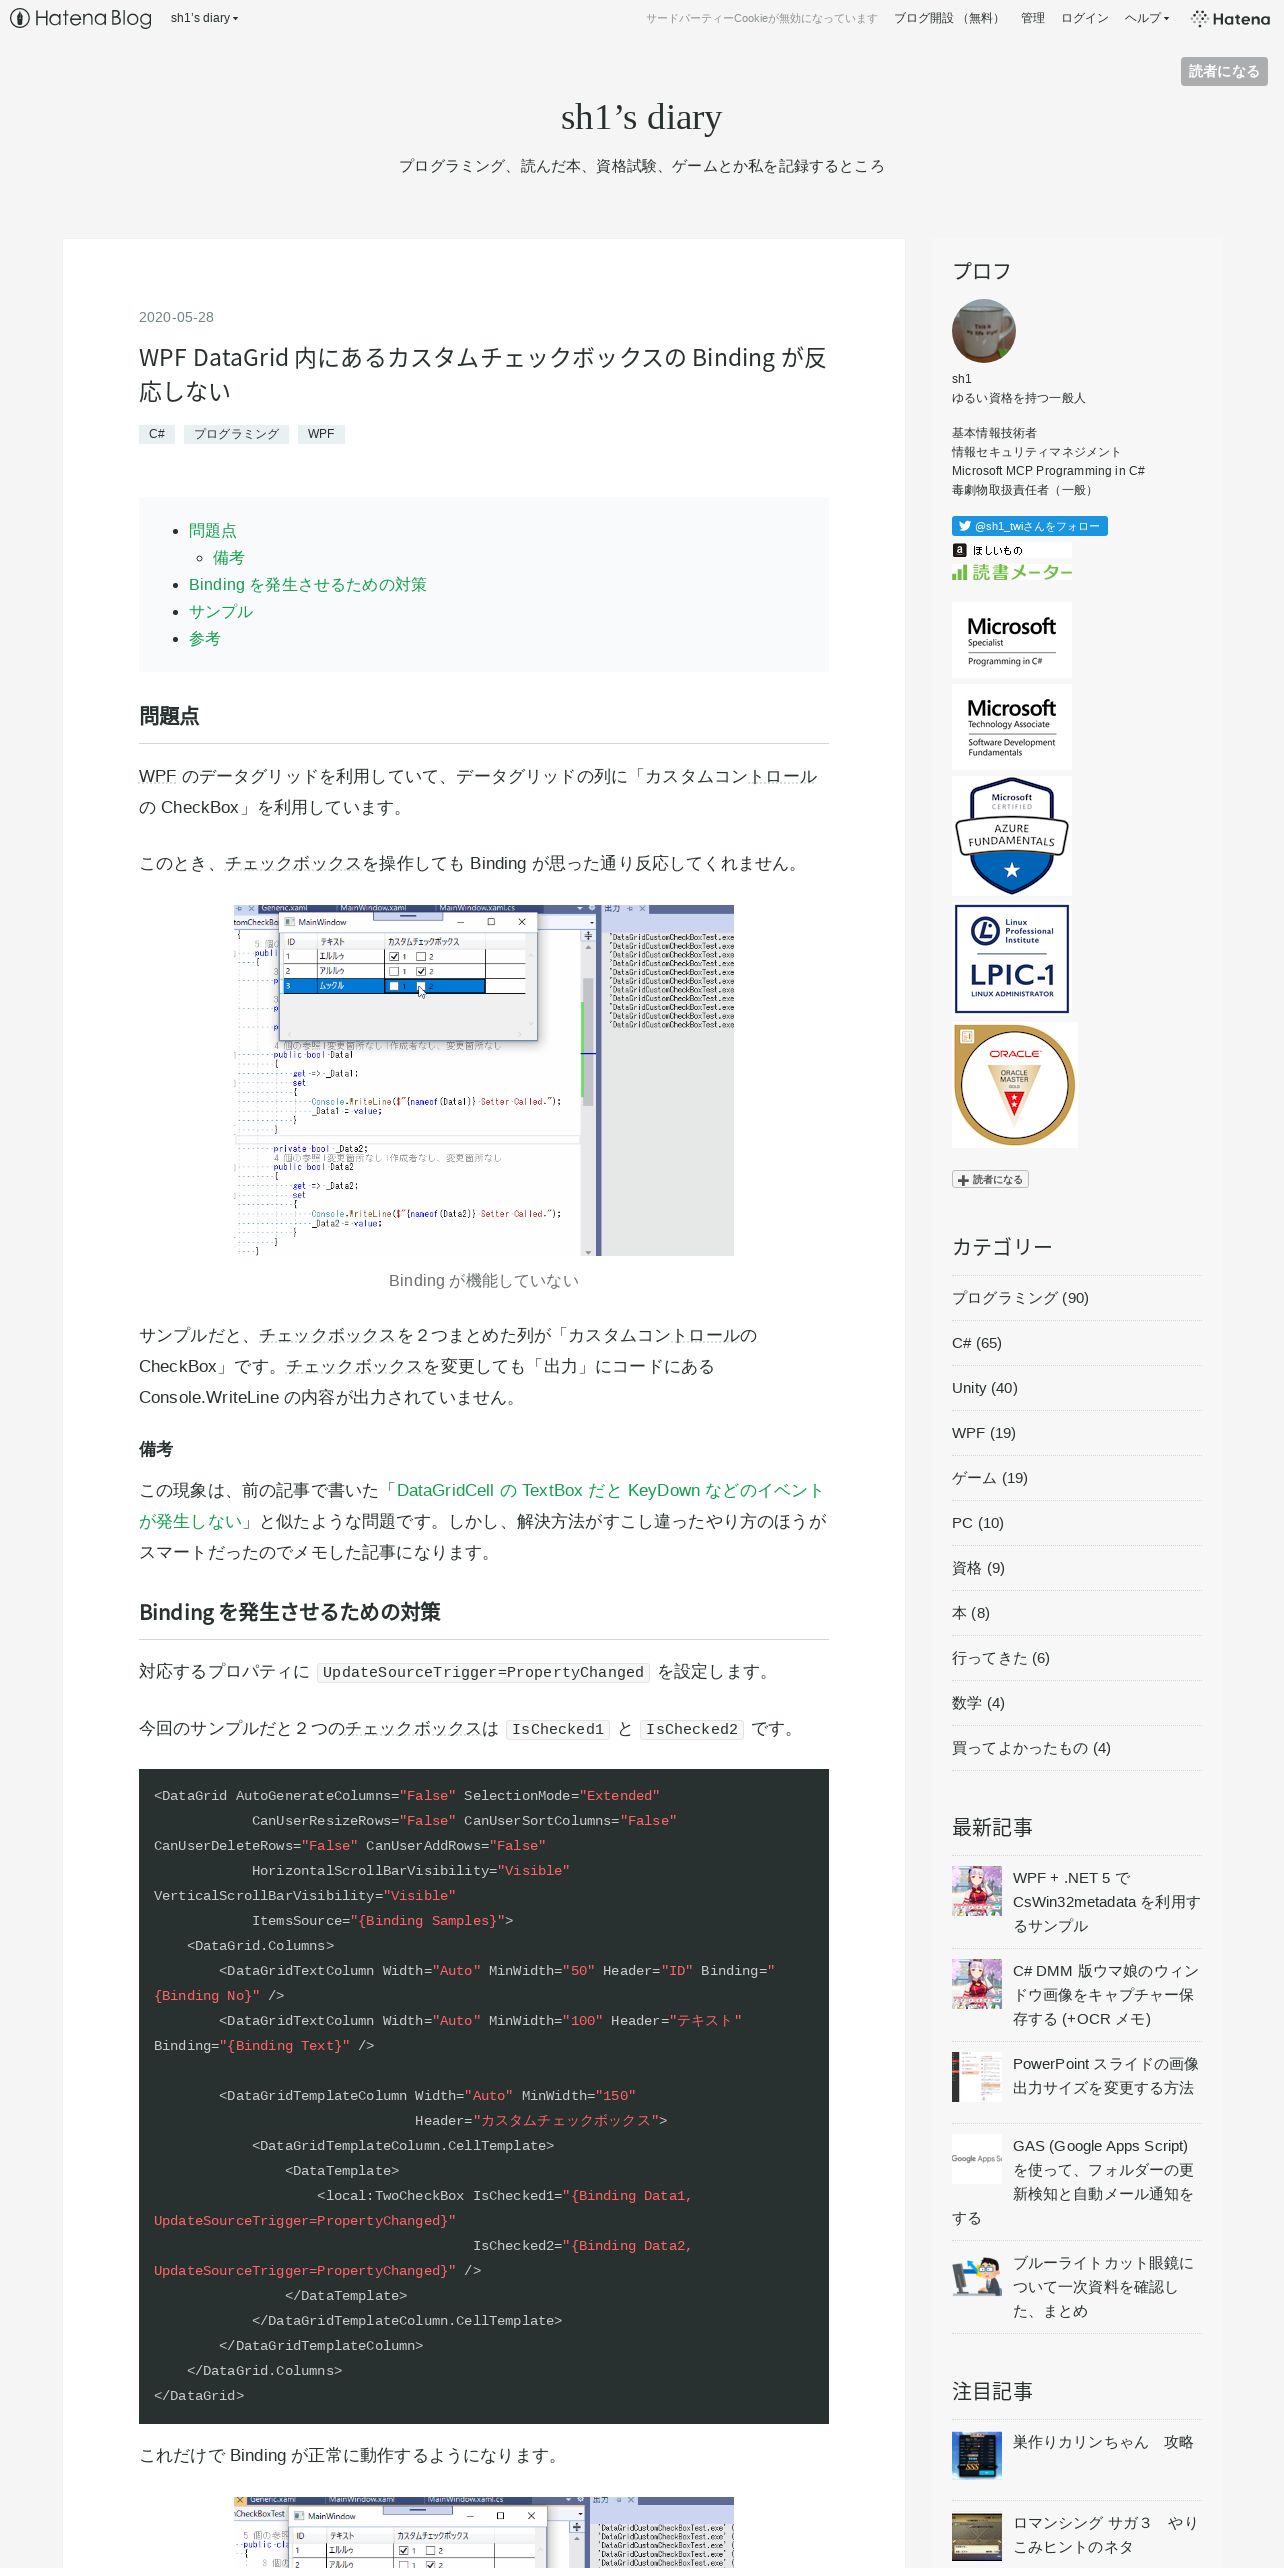Open the 数学 (4) category

pos(978,1703)
